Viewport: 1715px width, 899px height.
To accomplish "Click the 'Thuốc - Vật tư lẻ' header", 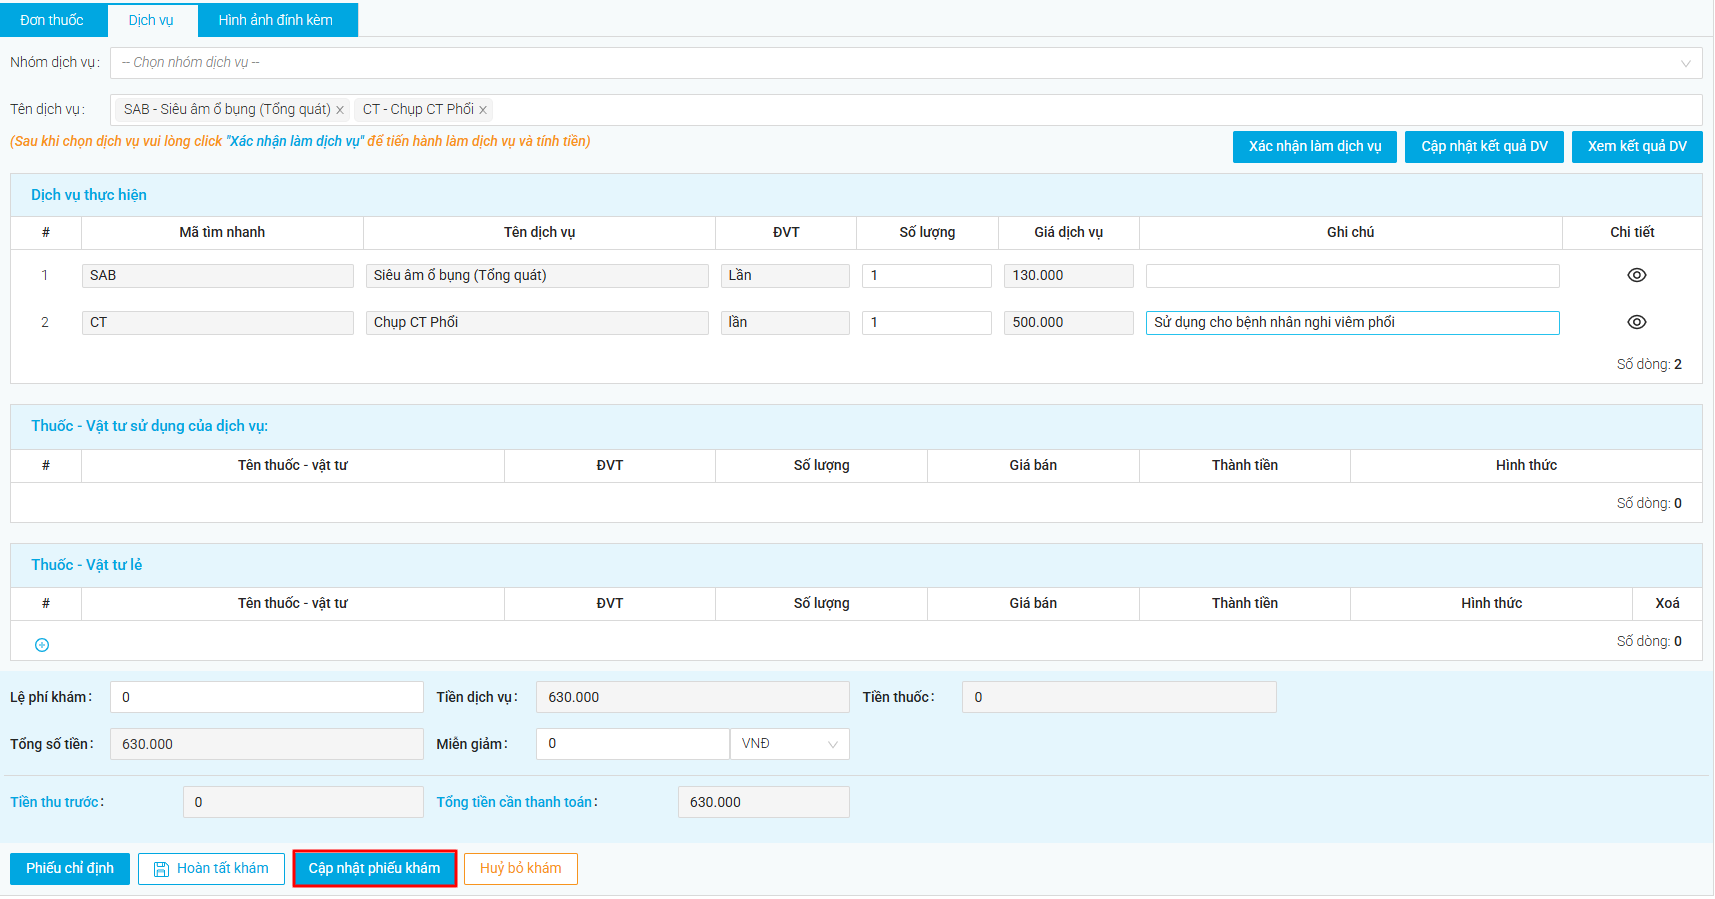I will (87, 565).
